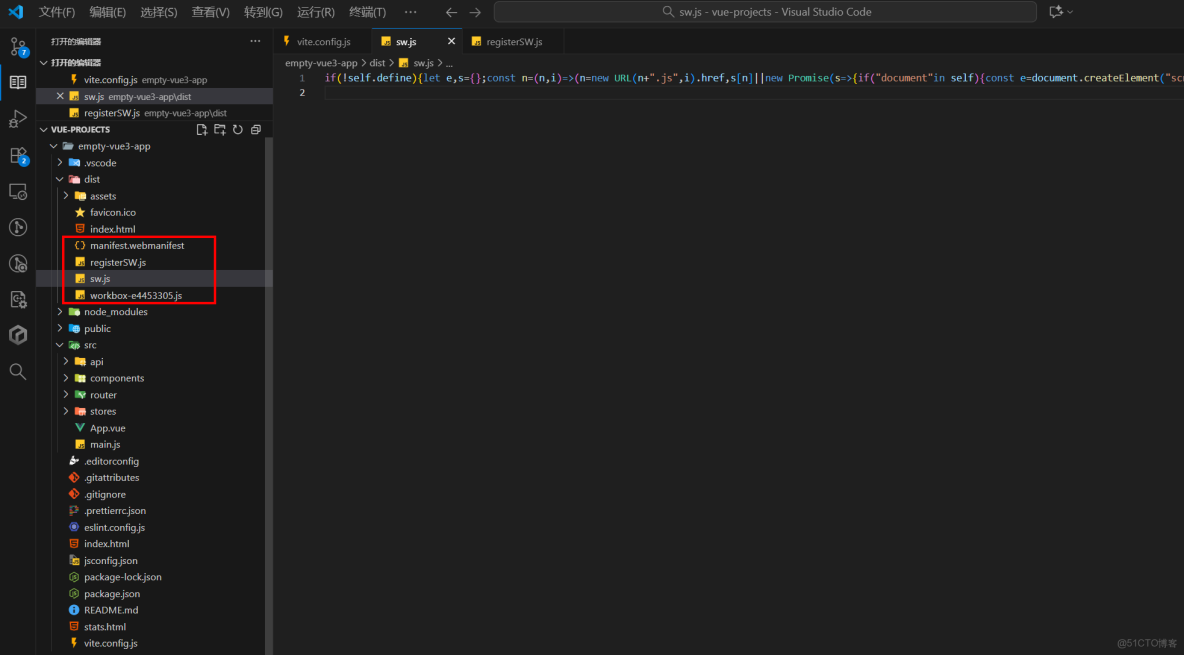The image size is (1184, 655).
Task: Select manifest.webmanifest in the dist folder
Action: pos(136,245)
